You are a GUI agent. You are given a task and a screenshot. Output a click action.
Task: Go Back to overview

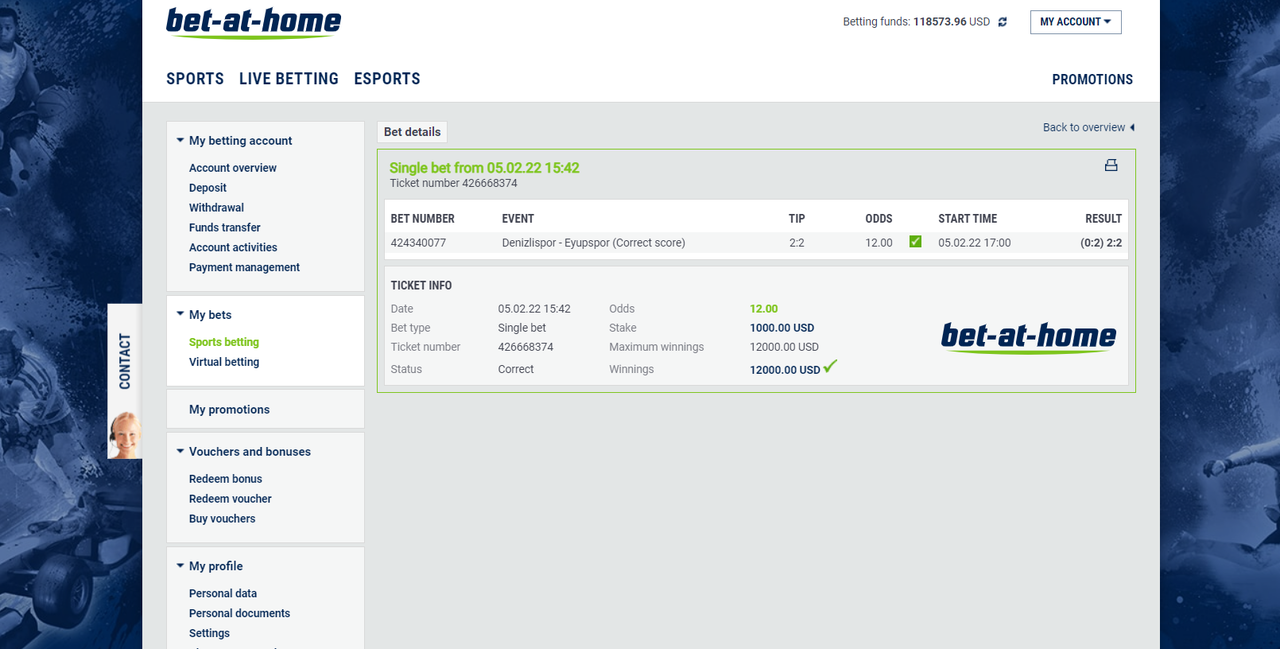pos(1090,127)
